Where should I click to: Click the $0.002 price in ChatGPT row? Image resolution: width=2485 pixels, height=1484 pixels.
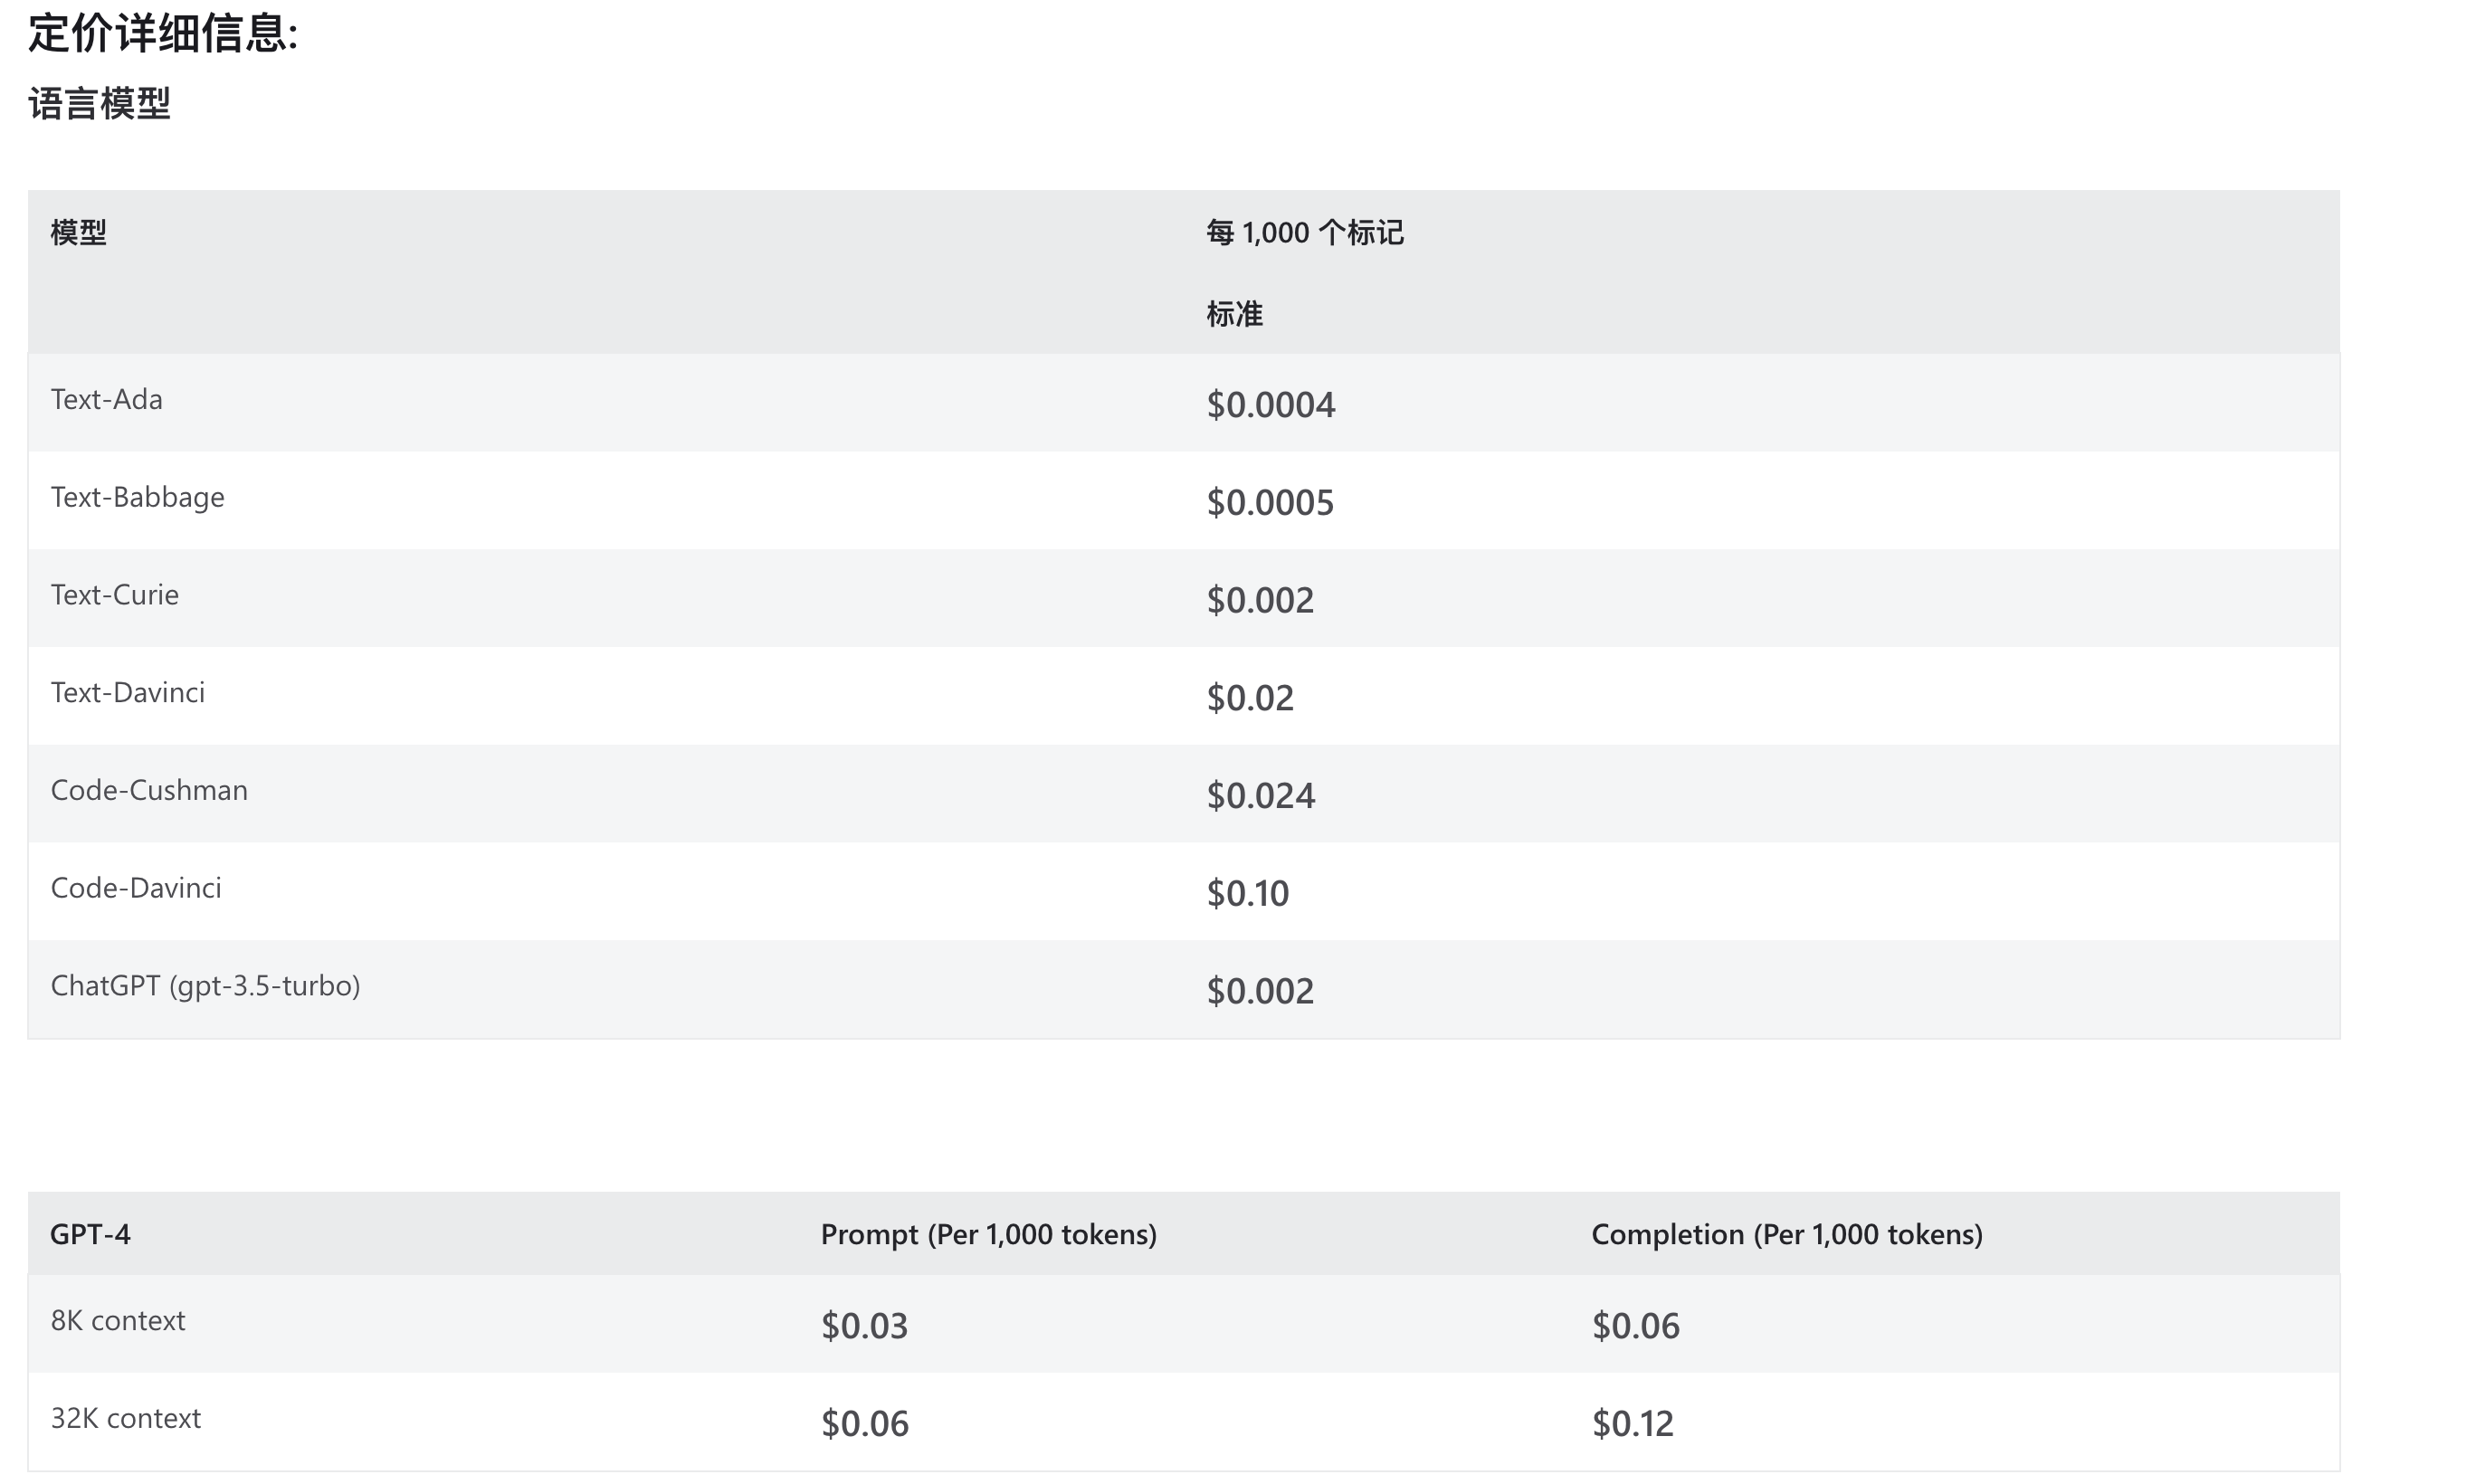point(1260,991)
